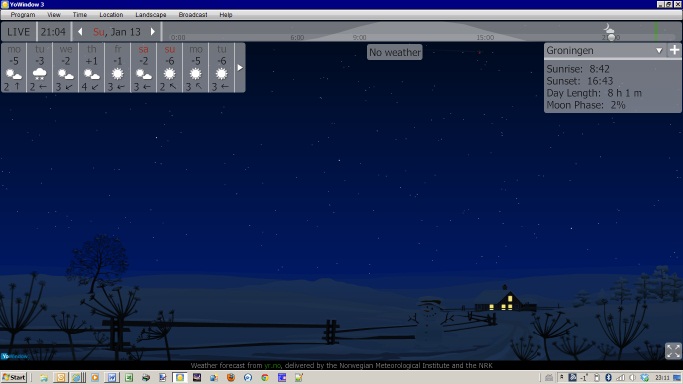Follow the yr.no link in the footer
This screenshot has height=384, width=683.
273,365
